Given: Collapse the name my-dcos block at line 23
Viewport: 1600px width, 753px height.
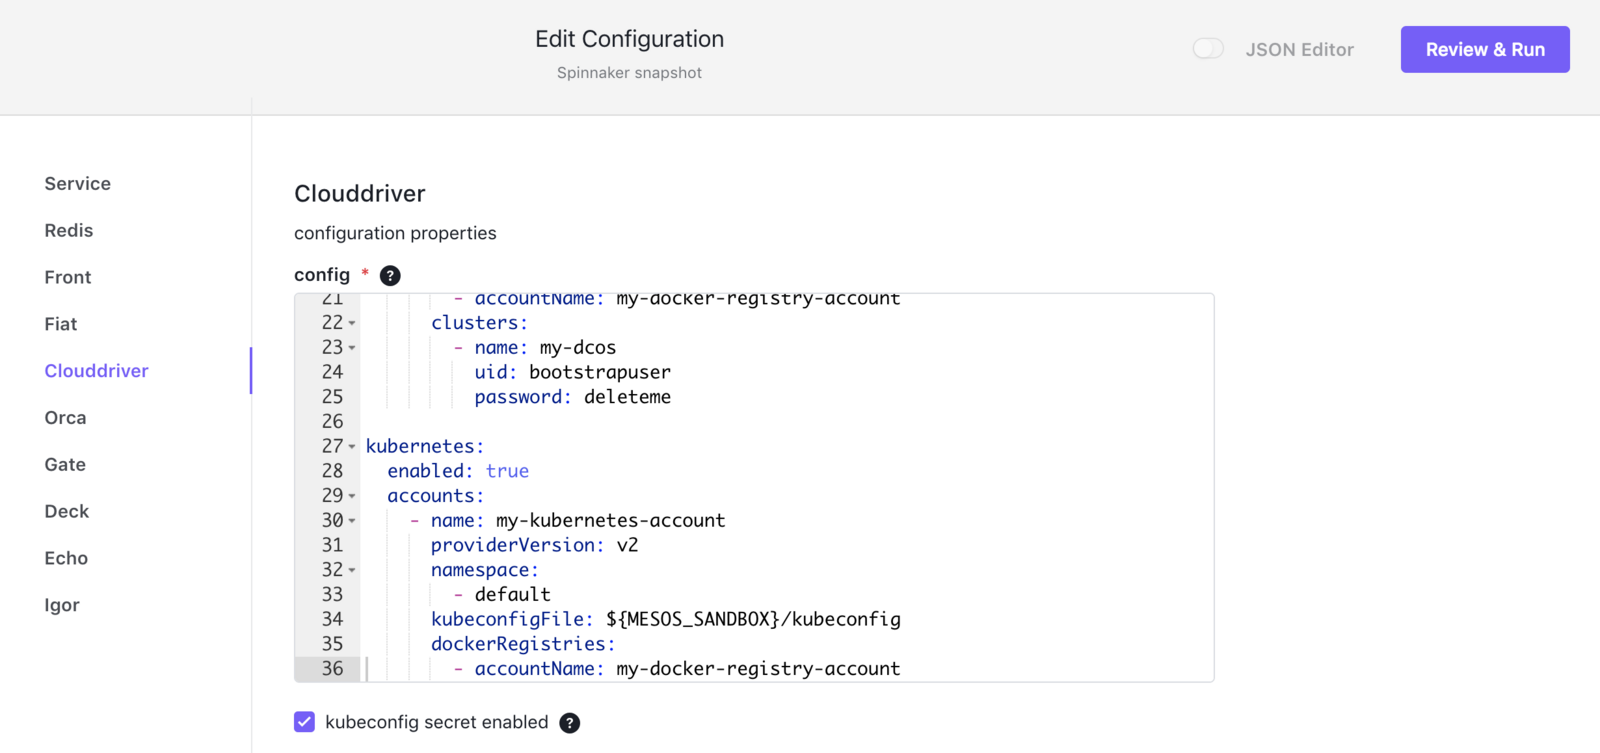Looking at the screenshot, I should [x=352, y=348].
